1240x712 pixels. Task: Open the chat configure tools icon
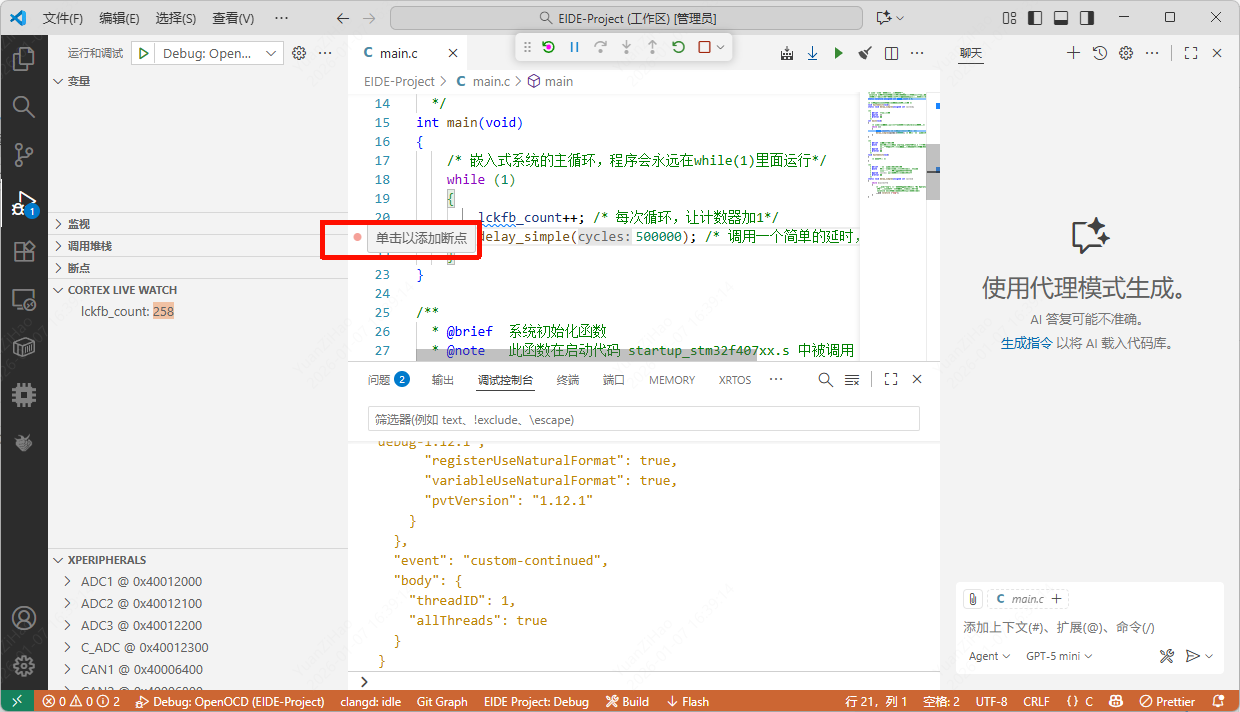[x=1166, y=656]
